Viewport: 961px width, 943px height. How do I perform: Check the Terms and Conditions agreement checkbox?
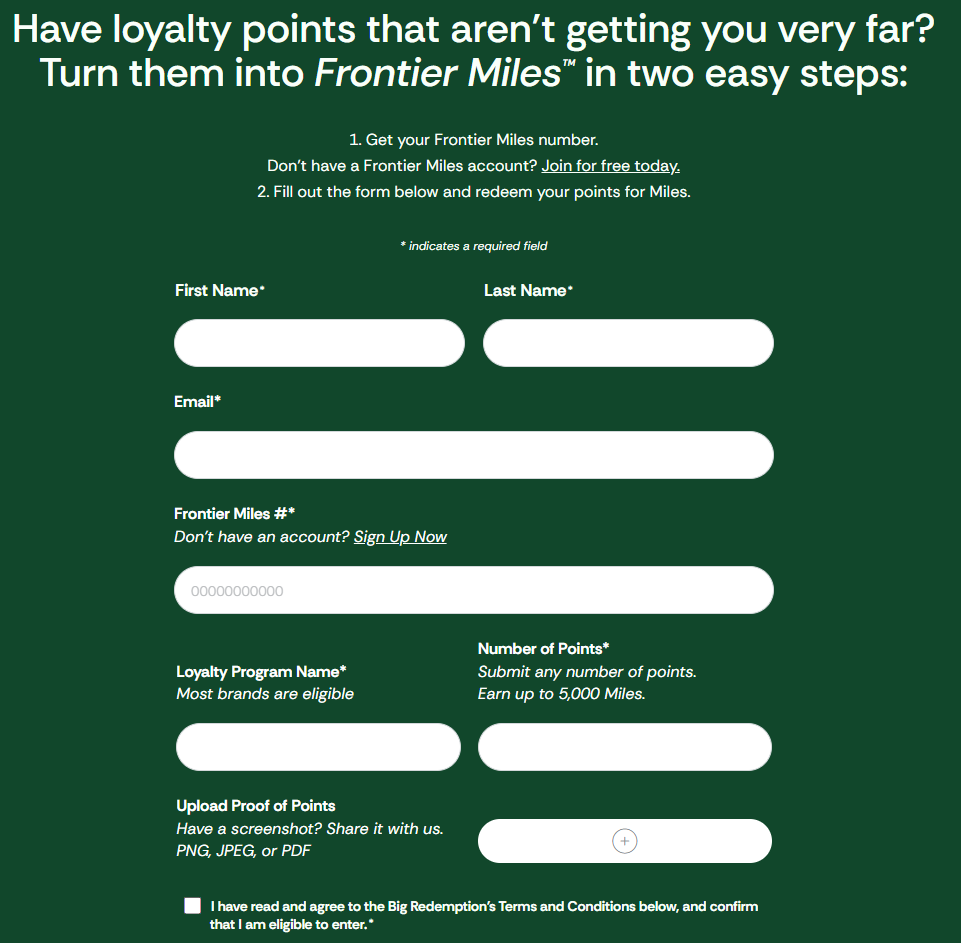(193, 906)
